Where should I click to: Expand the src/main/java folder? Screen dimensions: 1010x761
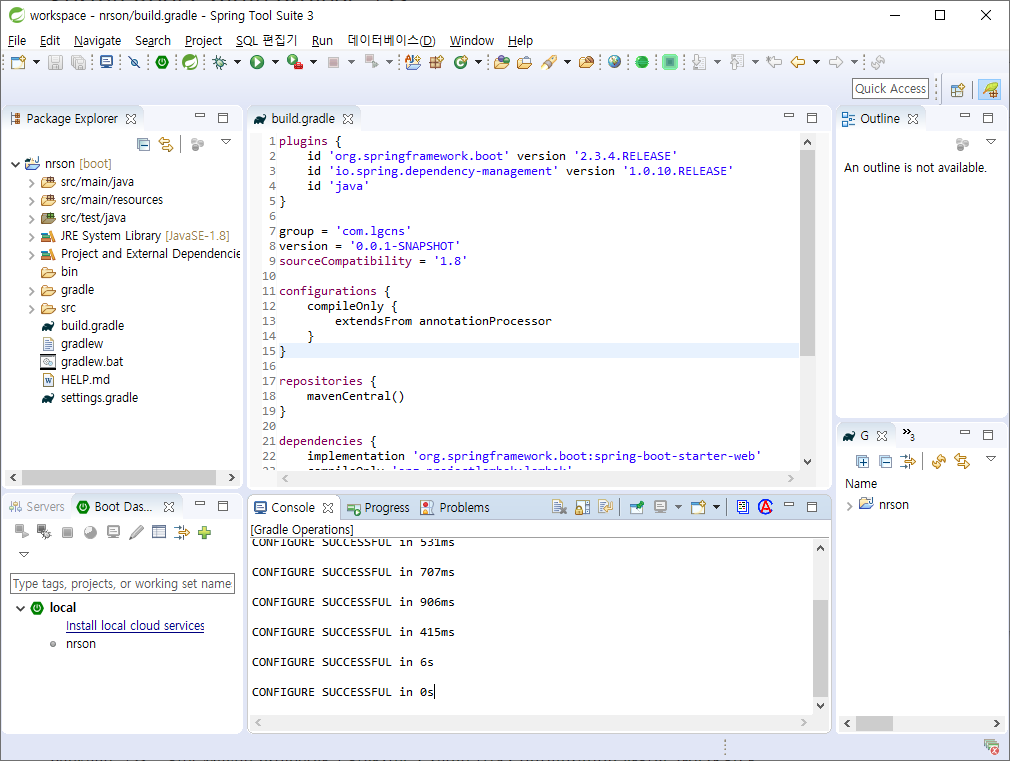(x=32, y=182)
